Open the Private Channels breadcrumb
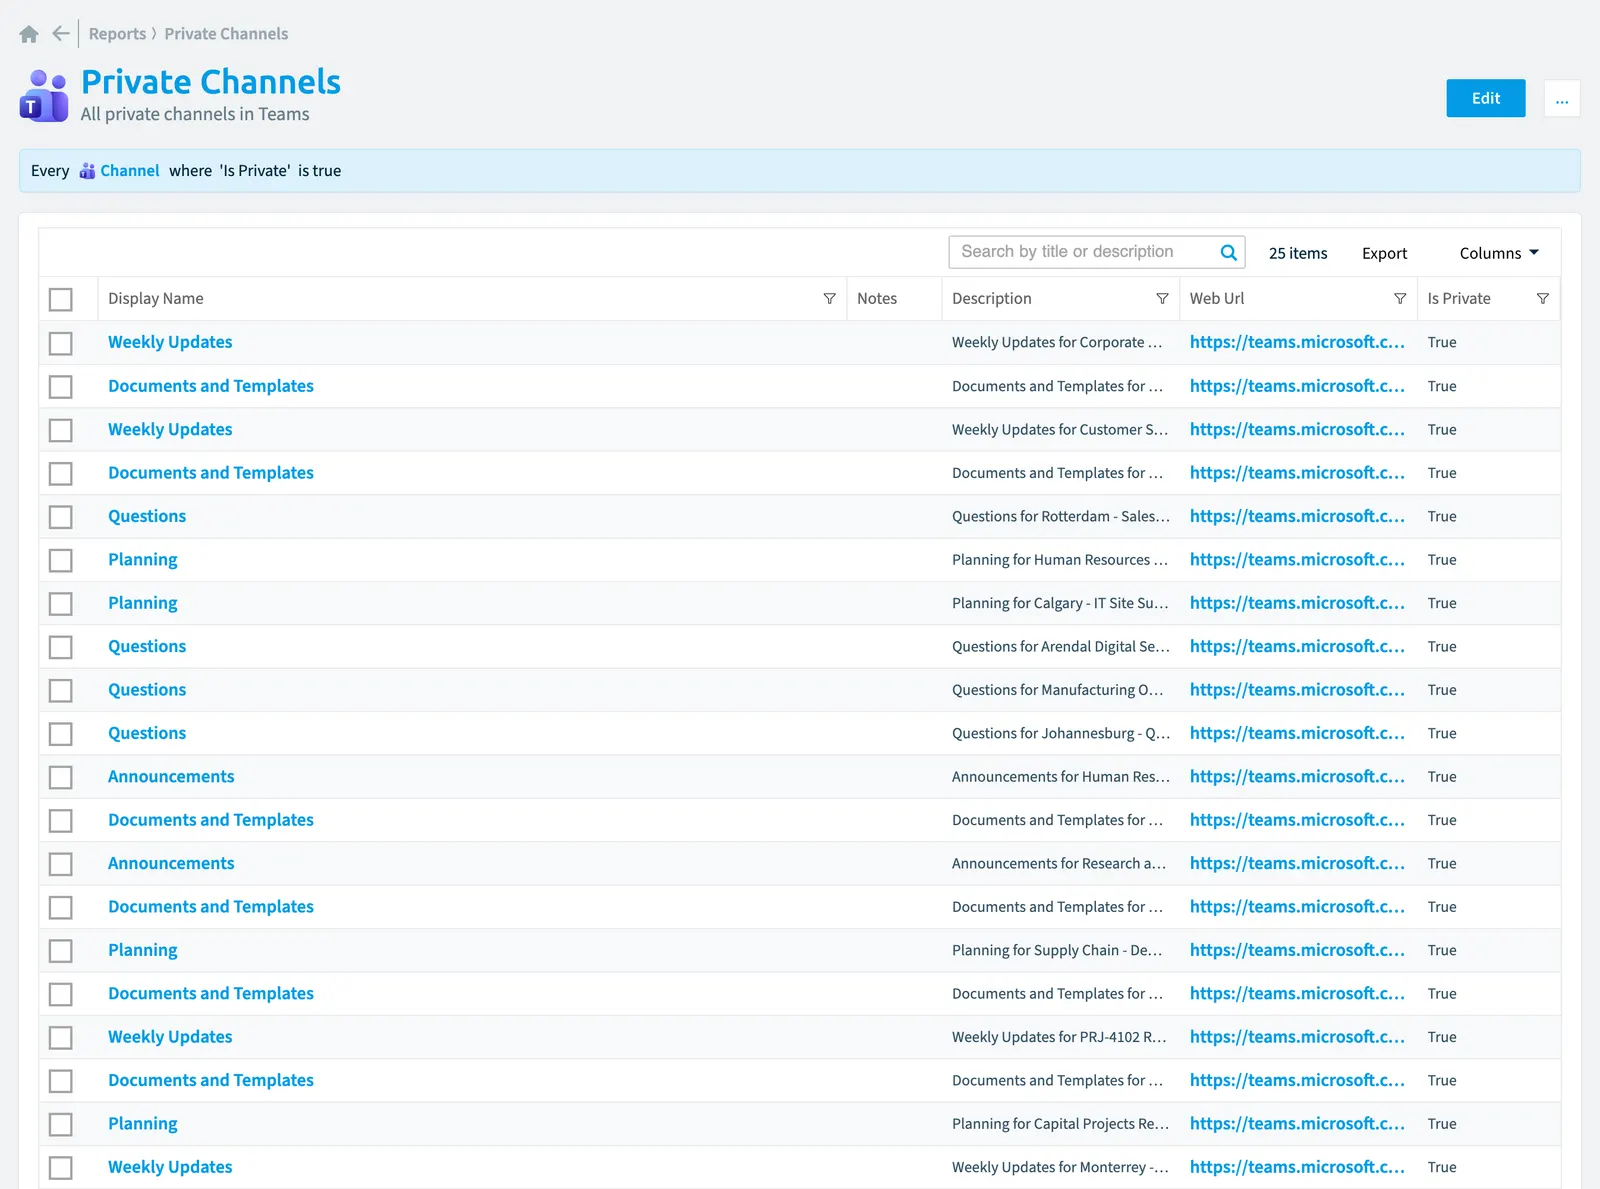Viewport: 1600px width, 1189px height. click(226, 34)
